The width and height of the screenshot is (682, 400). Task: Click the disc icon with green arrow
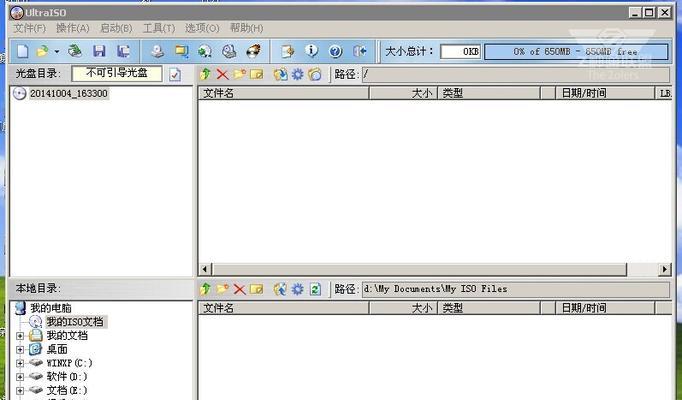click(205, 51)
